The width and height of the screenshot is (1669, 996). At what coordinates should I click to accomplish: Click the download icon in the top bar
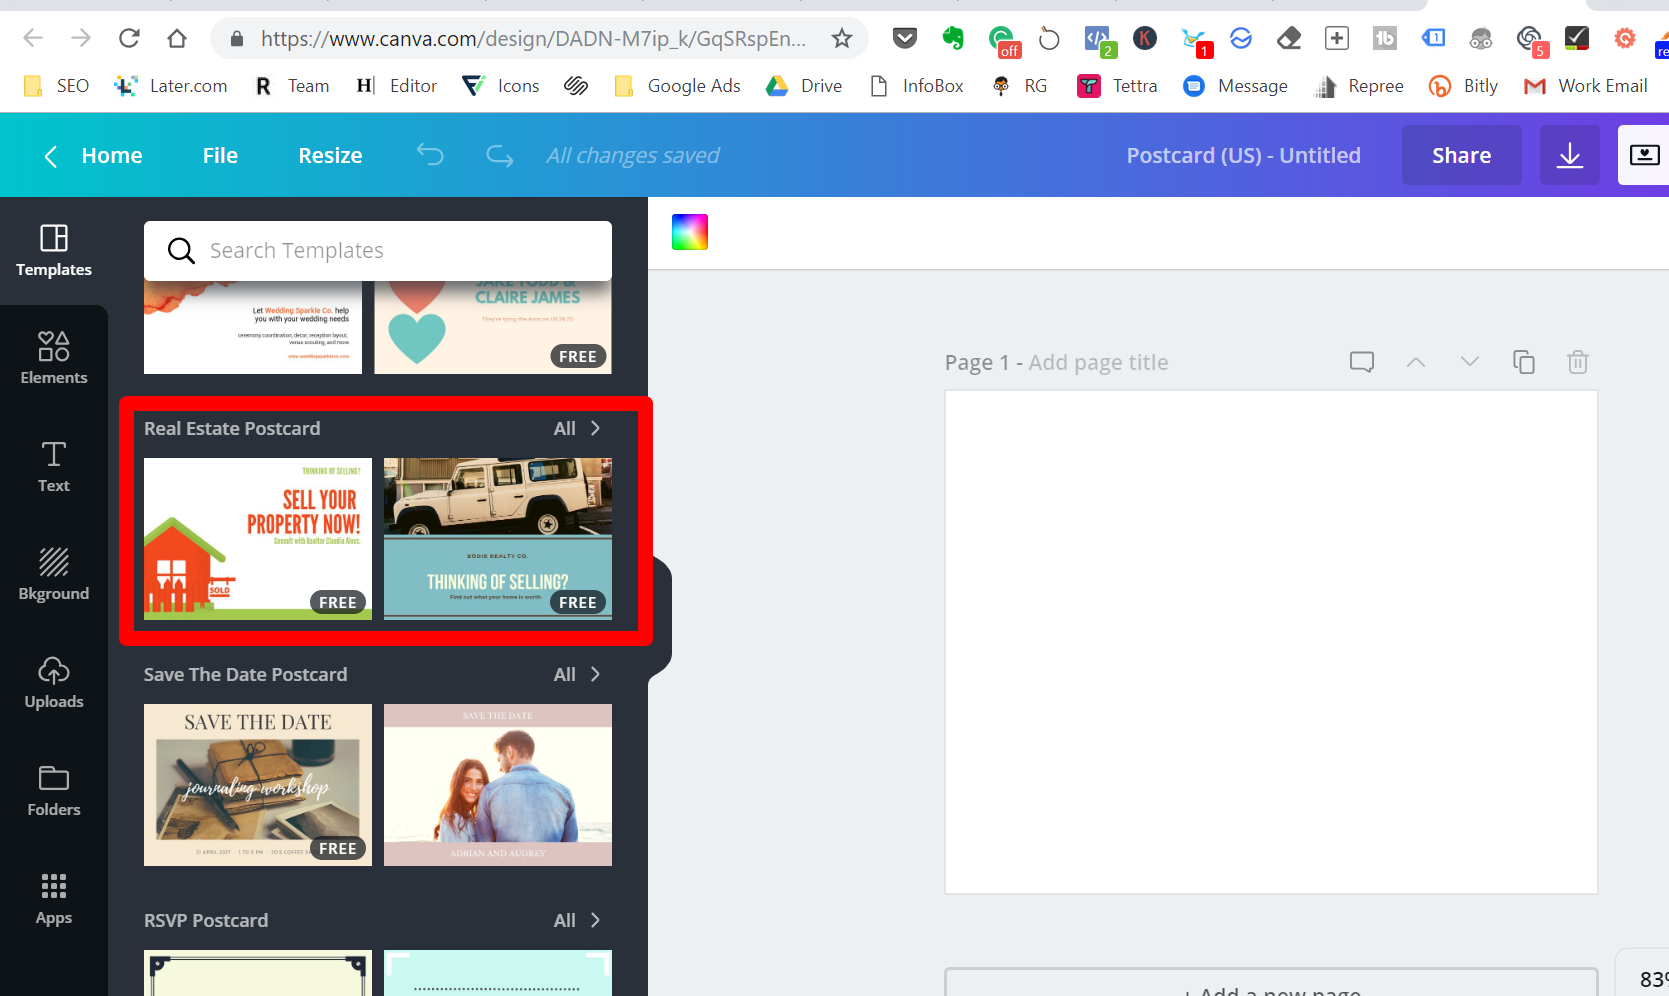coord(1569,155)
